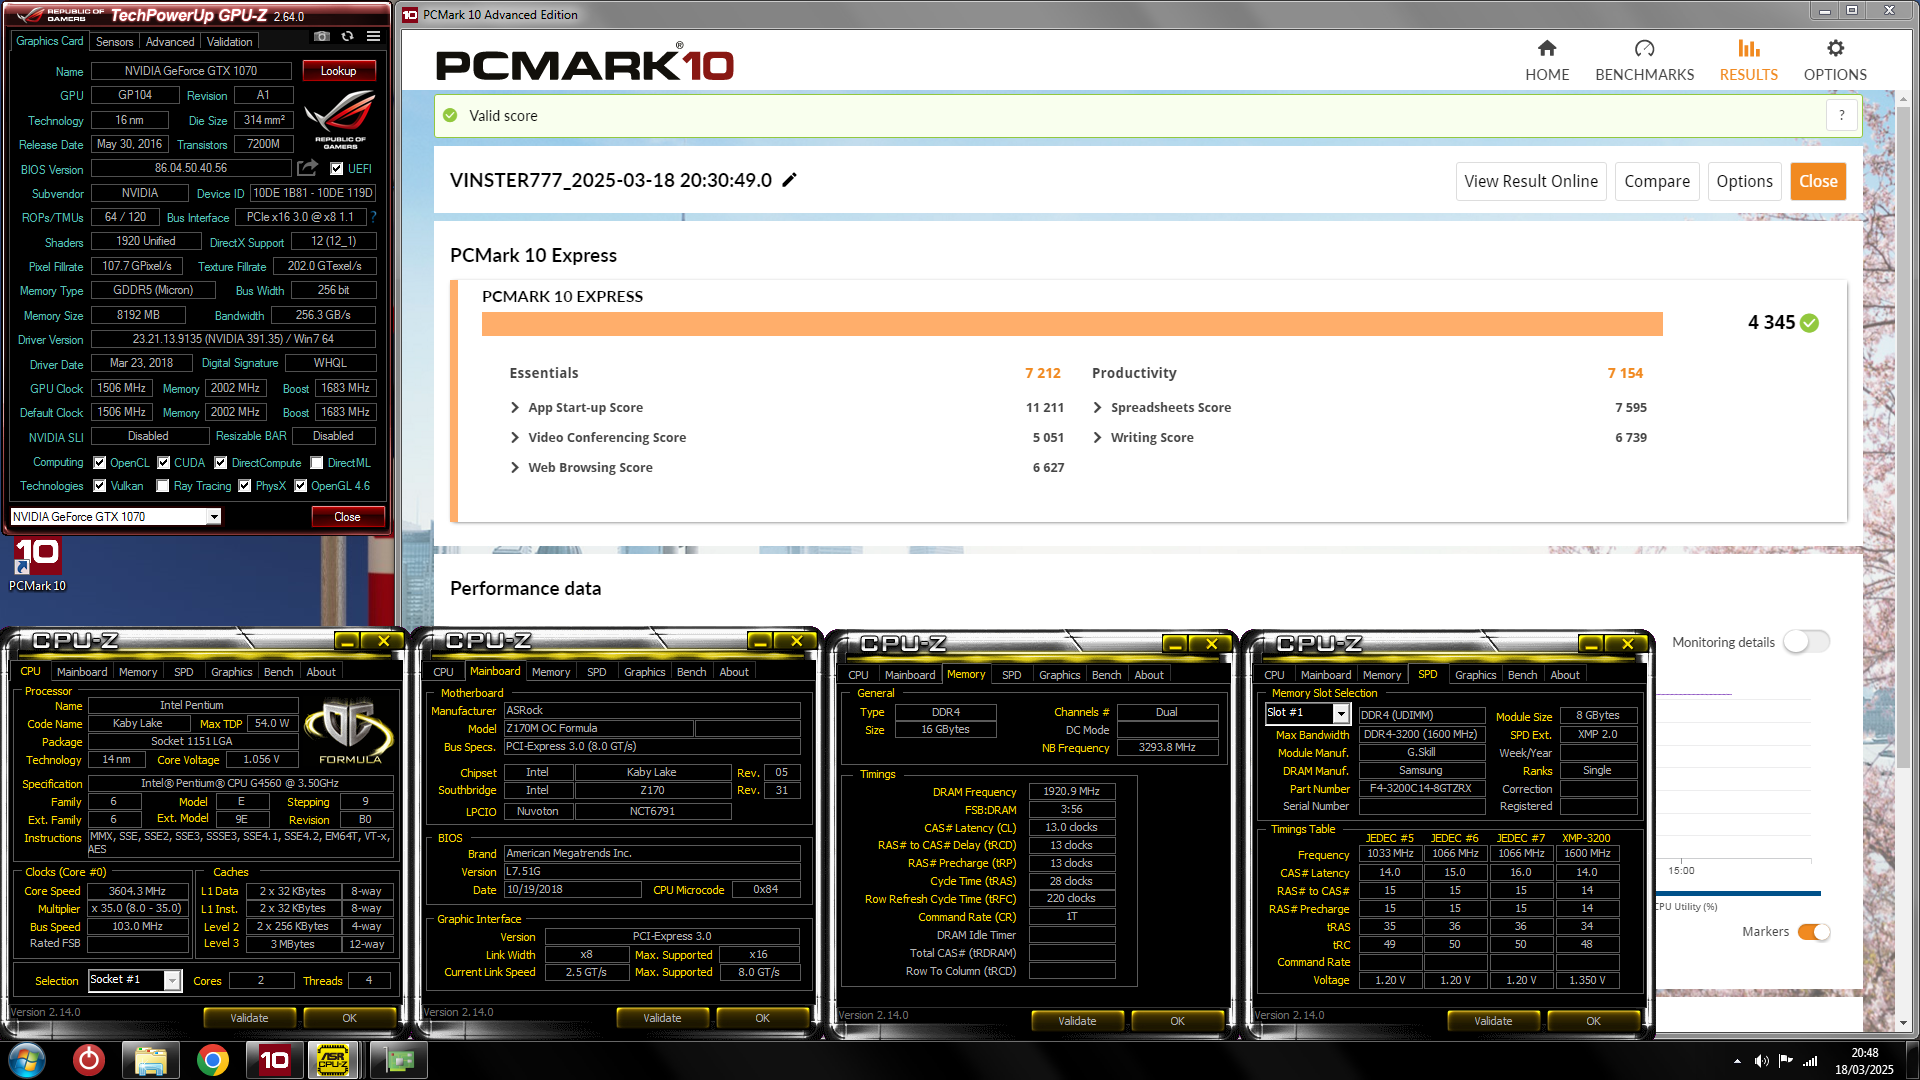Viewport: 1920px width, 1080px height.
Task: Open the GPU-Z hamburger menu icon
Action: tap(373, 37)
